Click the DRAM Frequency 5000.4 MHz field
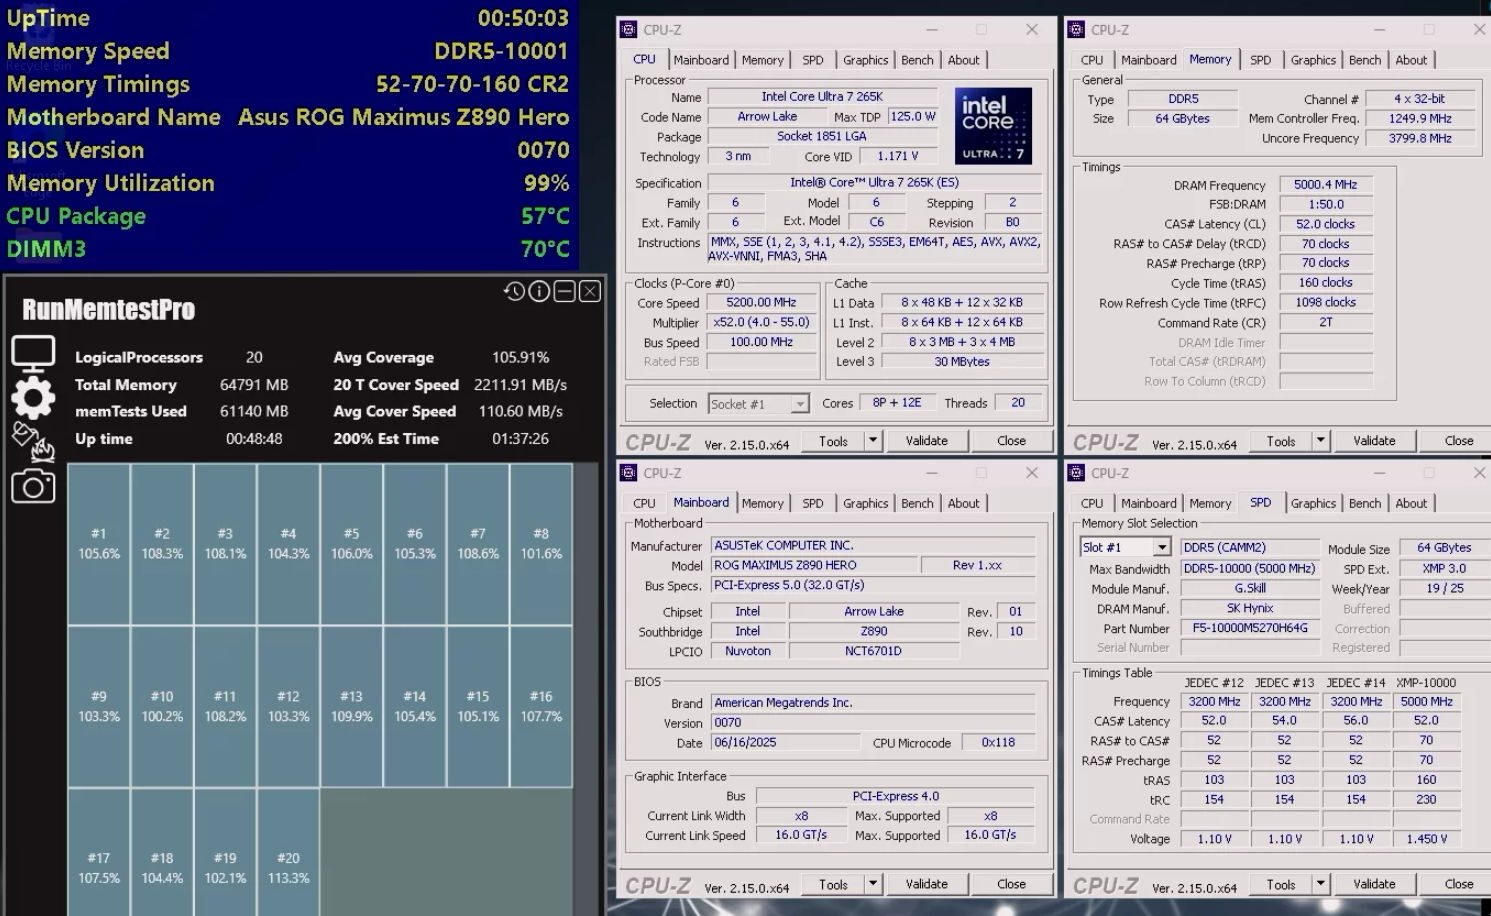Screen dimensions: 1491x916 pos(1325,185)
